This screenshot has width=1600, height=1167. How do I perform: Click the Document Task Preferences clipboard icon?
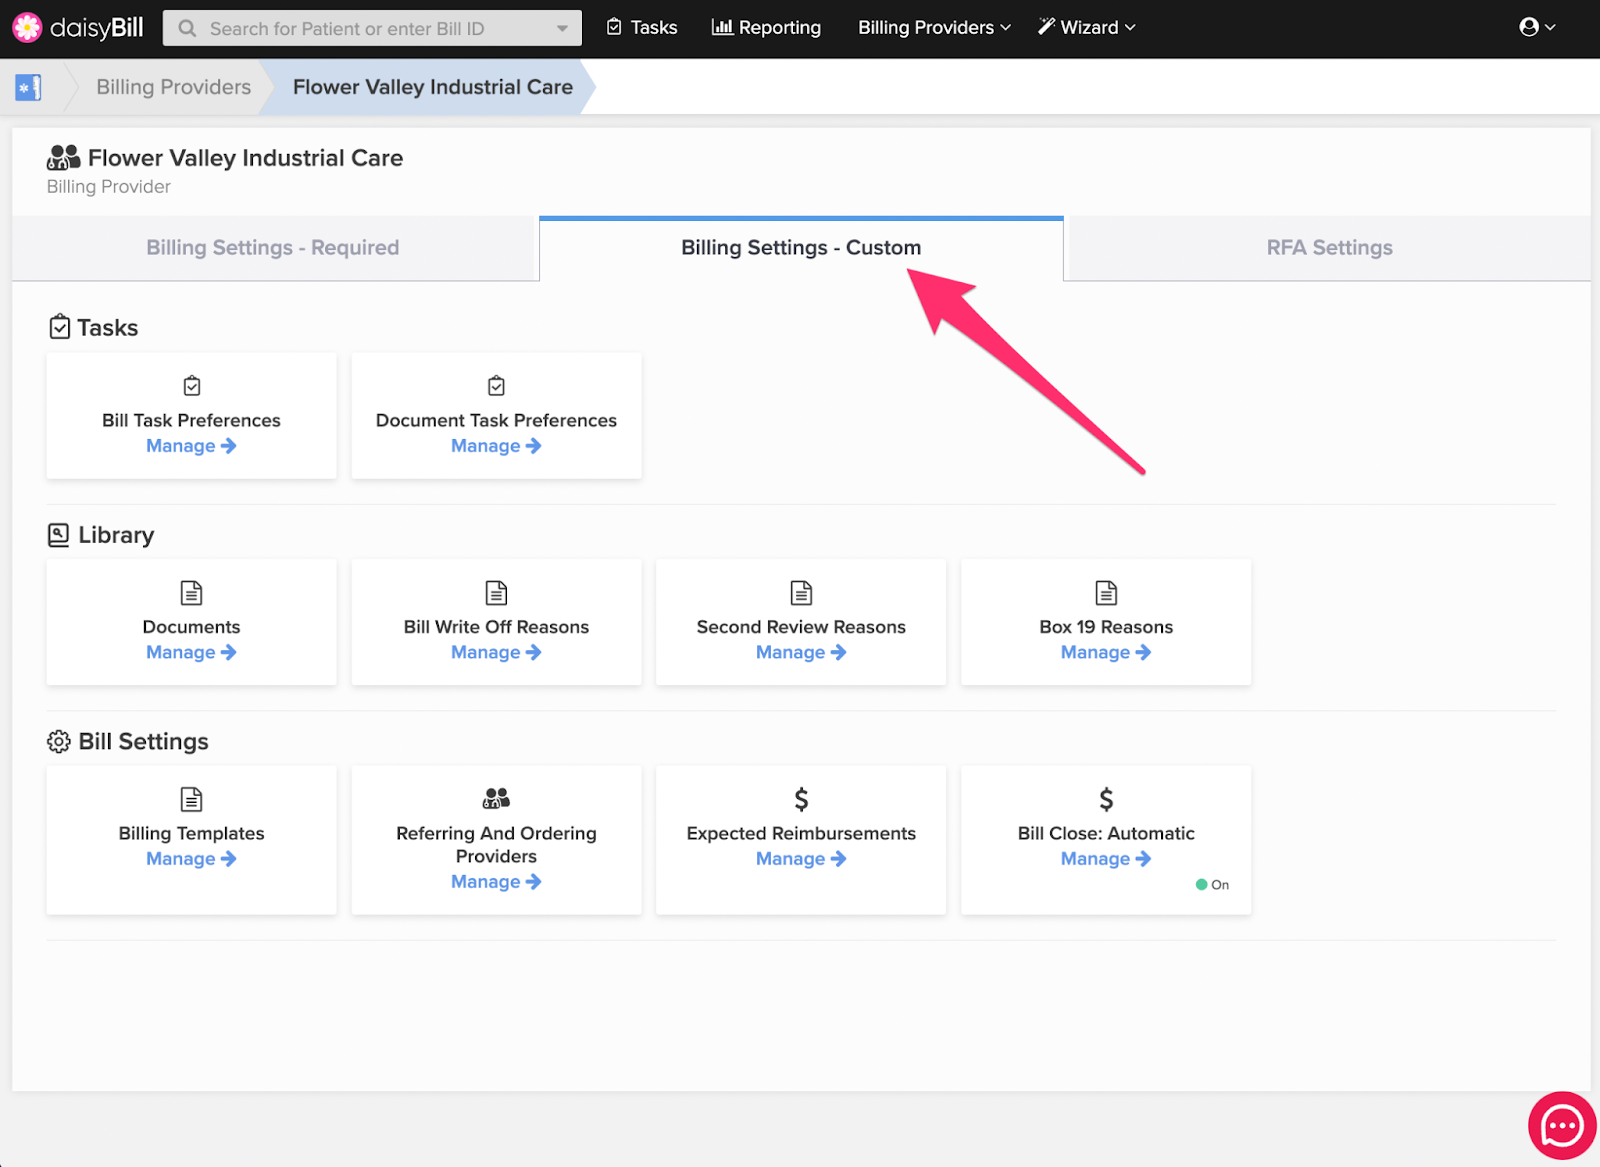tap(496, 386)
